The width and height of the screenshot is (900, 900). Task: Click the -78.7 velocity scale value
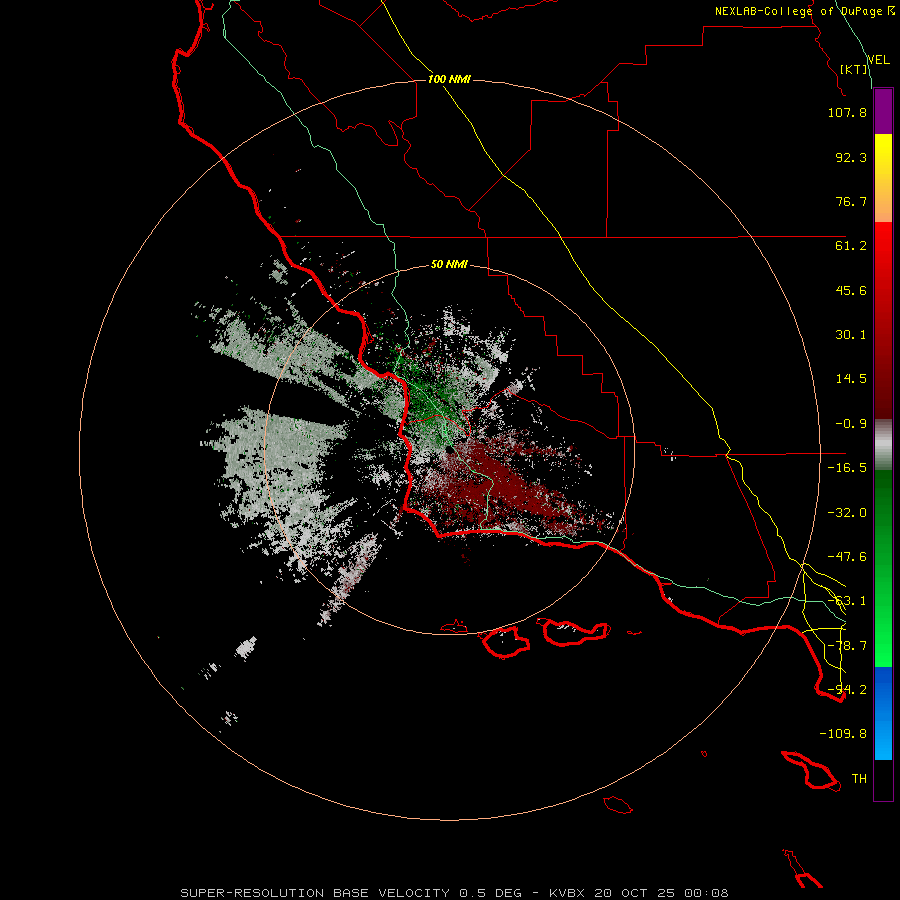pos(847,646)
